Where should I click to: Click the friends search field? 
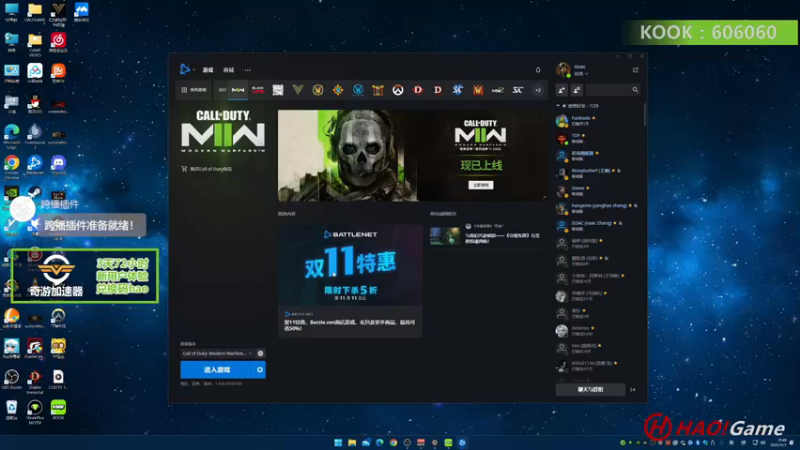tap(612, 90)
